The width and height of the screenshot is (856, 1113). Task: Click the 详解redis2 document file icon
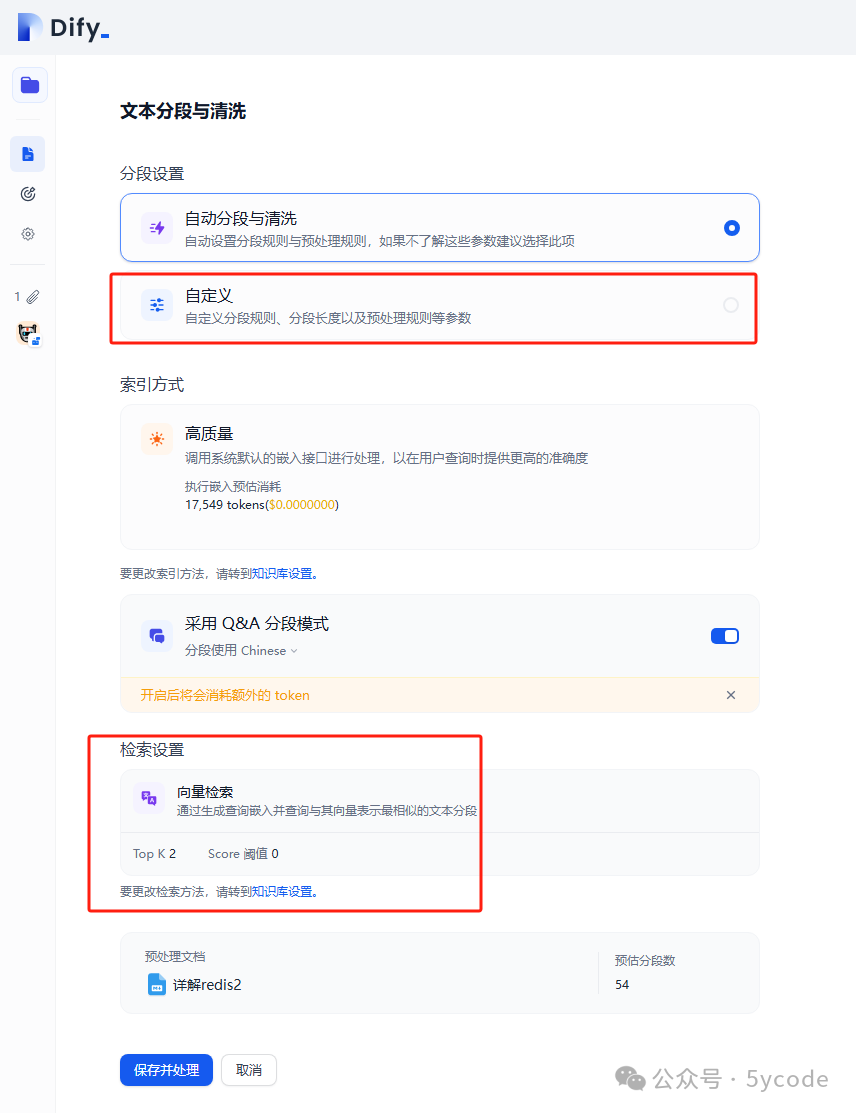tap(156, 985)
